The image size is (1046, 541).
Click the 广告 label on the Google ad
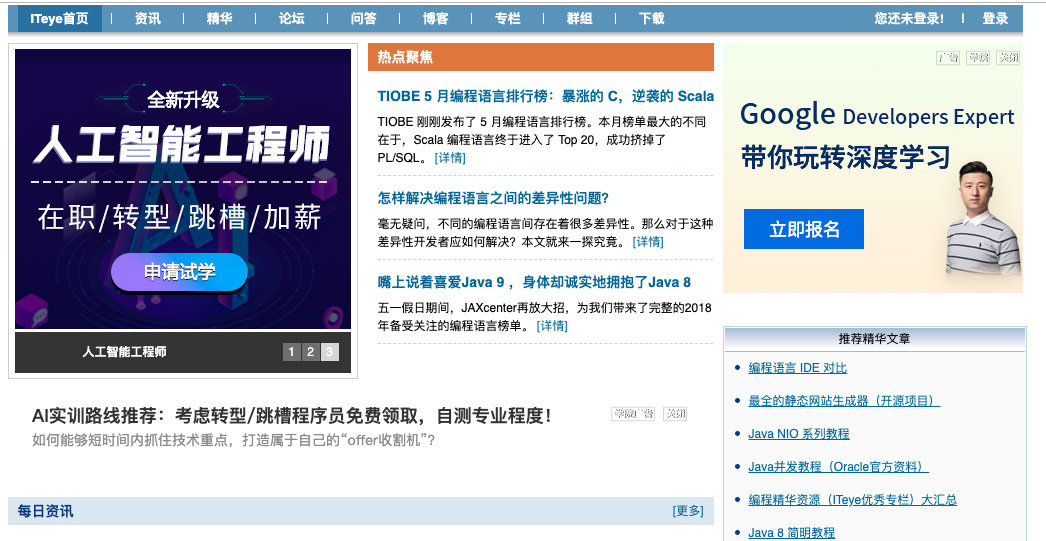[948, 58]
